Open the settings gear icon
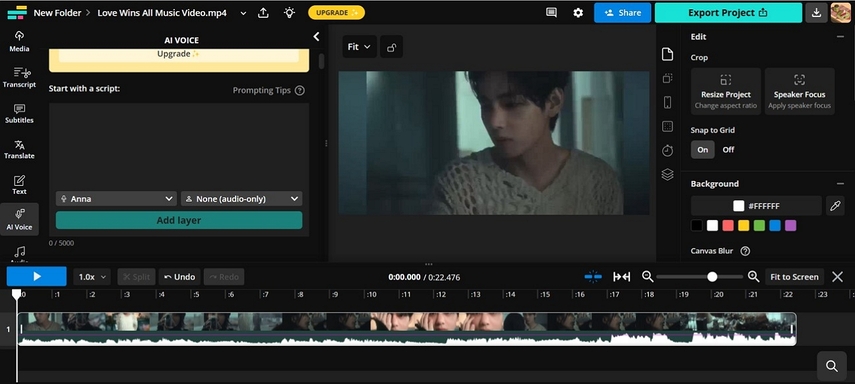 (578, 13)
